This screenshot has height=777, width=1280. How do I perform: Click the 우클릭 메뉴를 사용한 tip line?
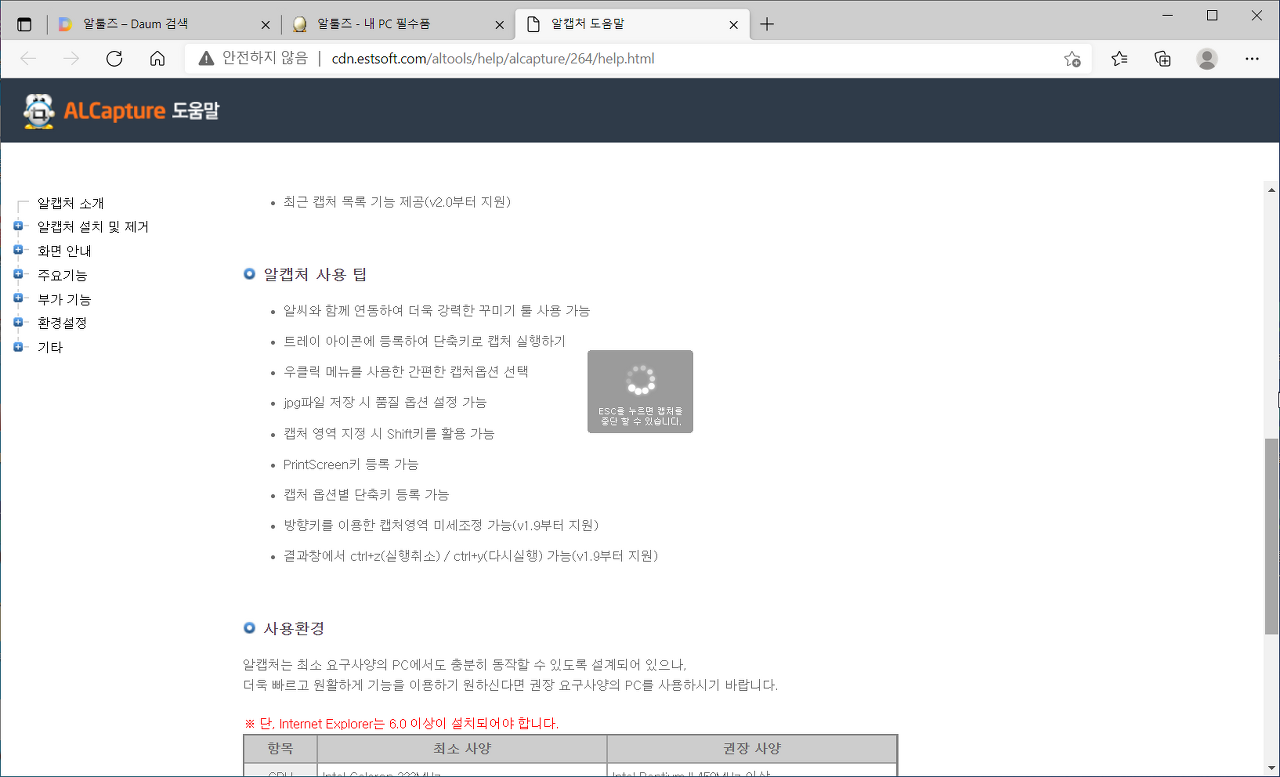(406, 372)
